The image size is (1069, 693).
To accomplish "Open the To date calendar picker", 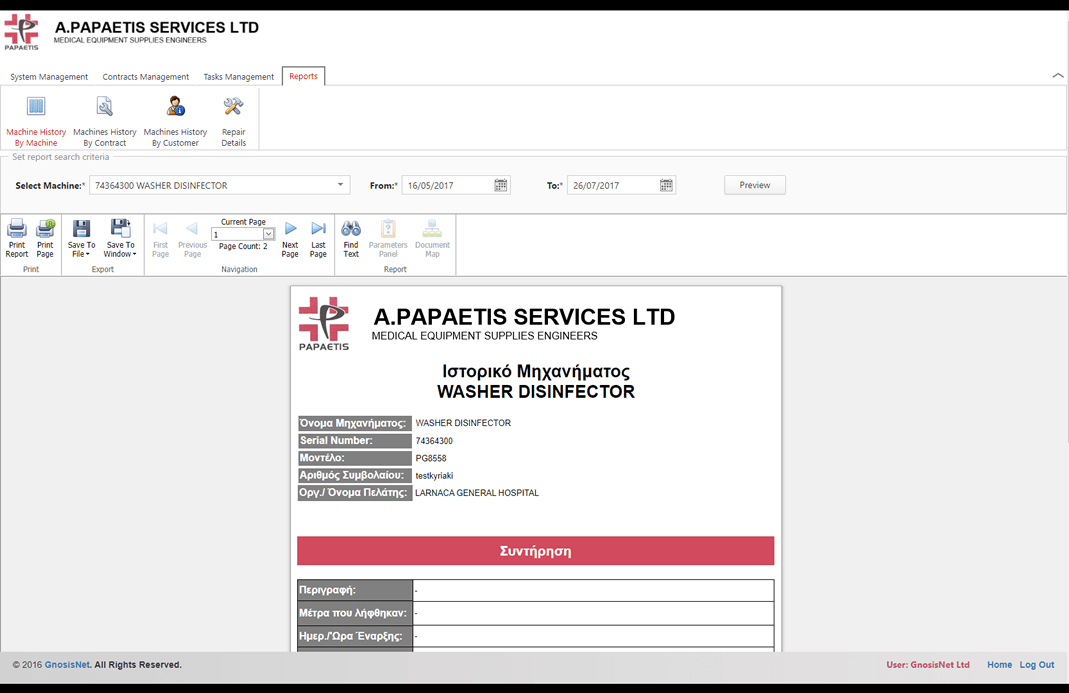I will point(667,185).
